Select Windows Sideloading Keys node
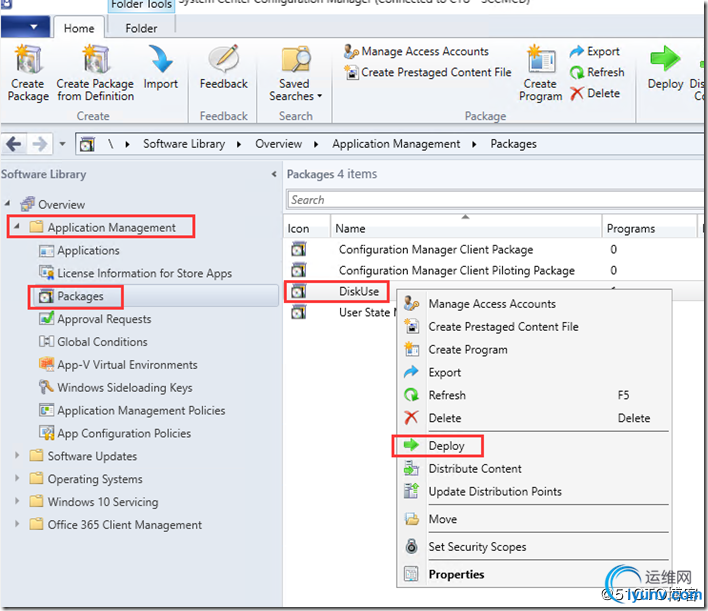708x611 pixels. tap(116, 387)
